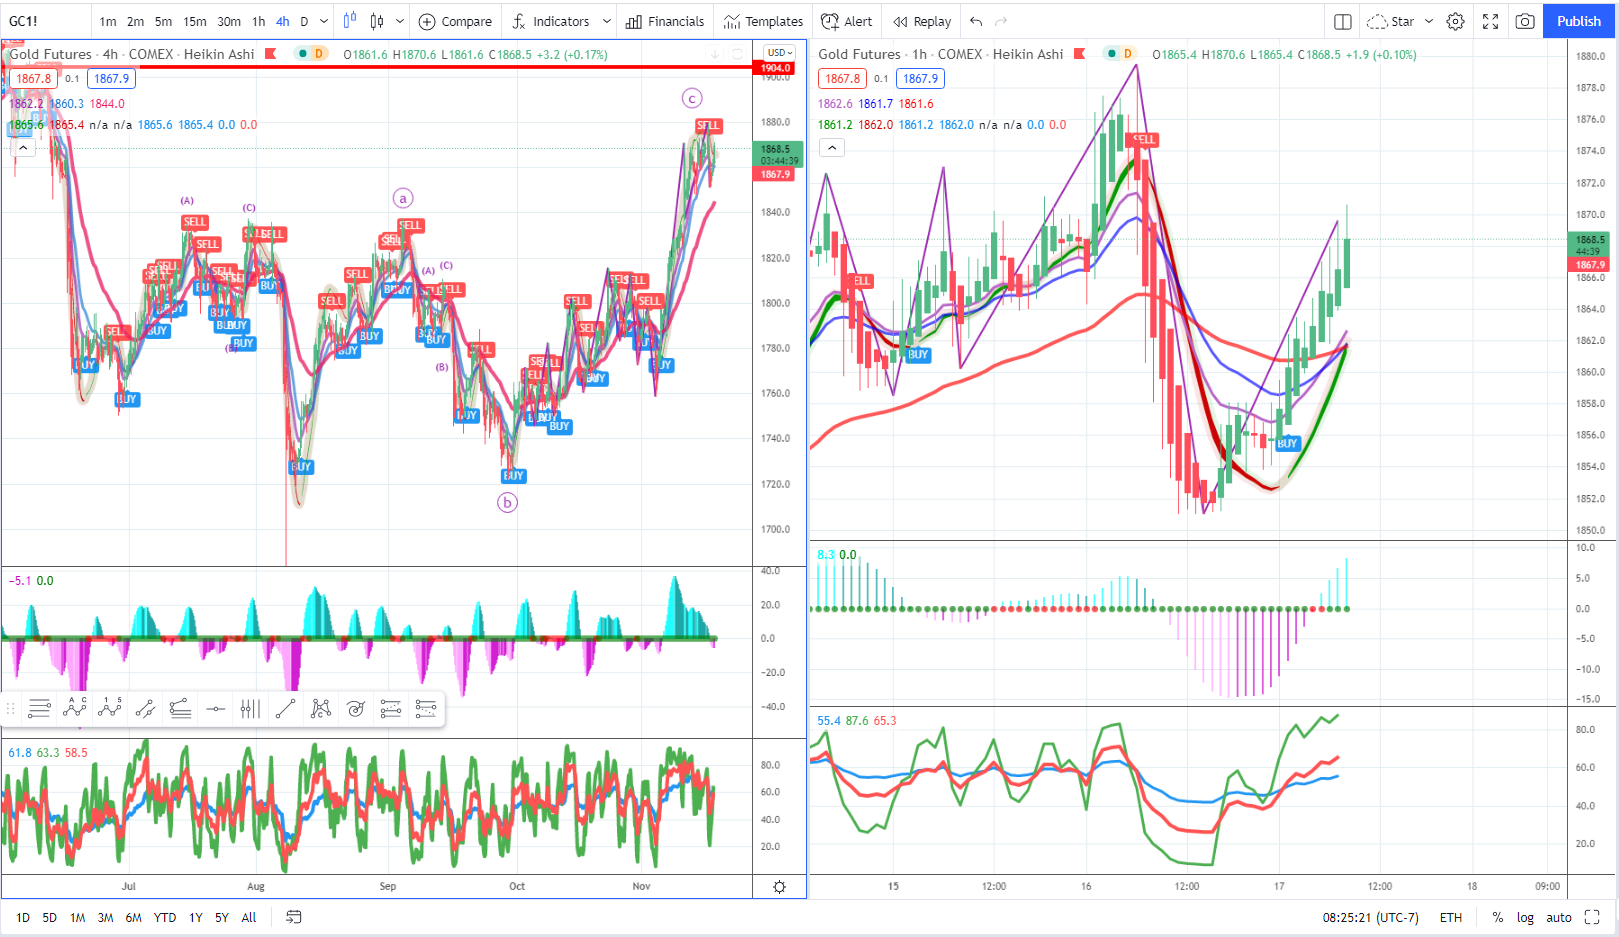Set range to 5Y

pyautogui.click(x=222, y=917)
